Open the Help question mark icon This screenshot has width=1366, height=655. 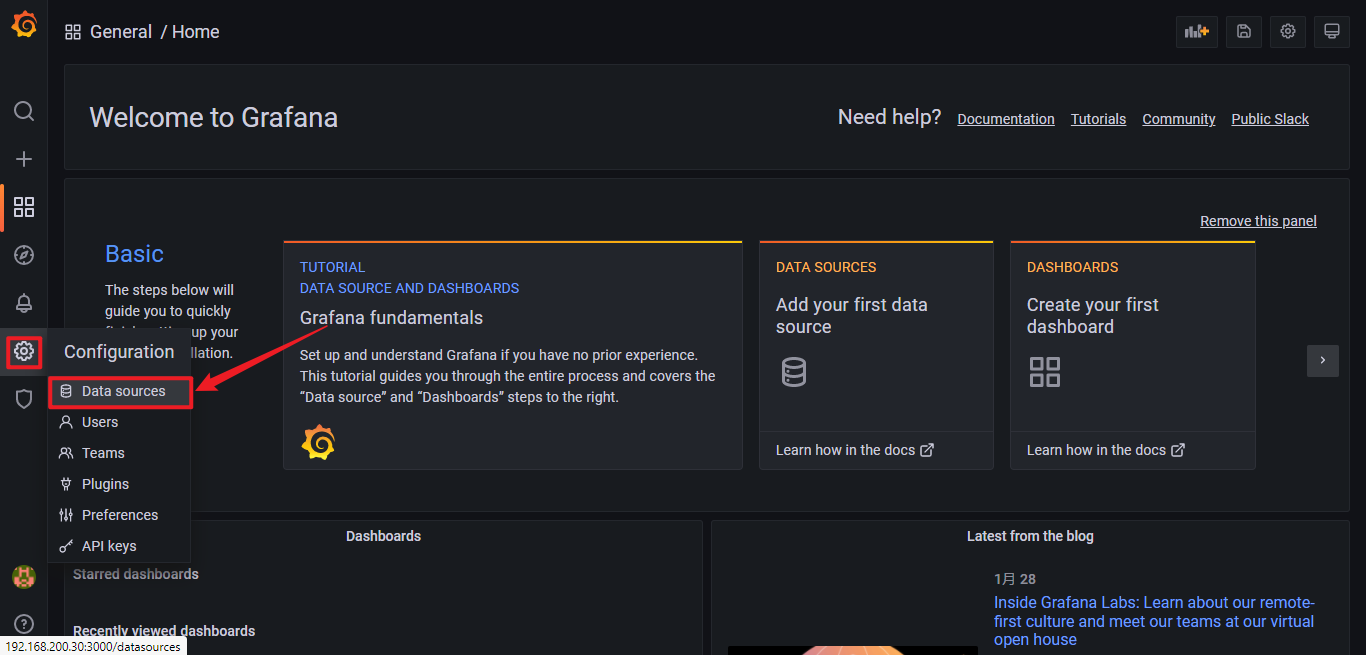pos(24,624)
